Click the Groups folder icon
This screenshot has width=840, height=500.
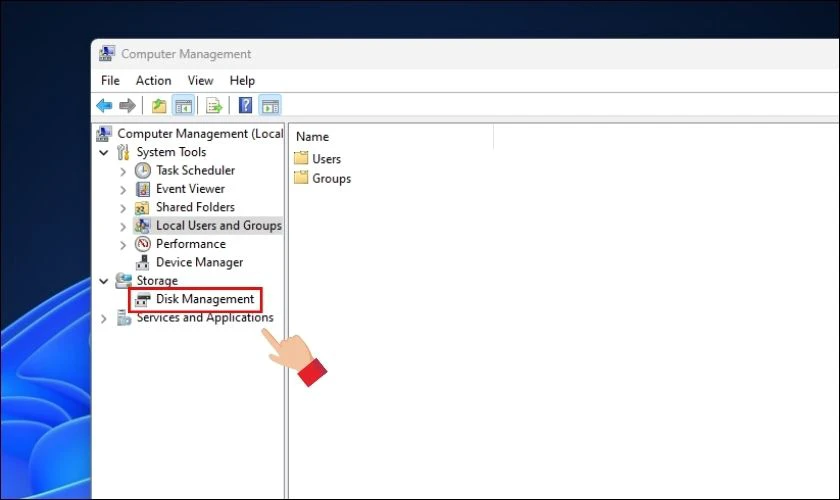pyautogui.click(x=301, y=177)
